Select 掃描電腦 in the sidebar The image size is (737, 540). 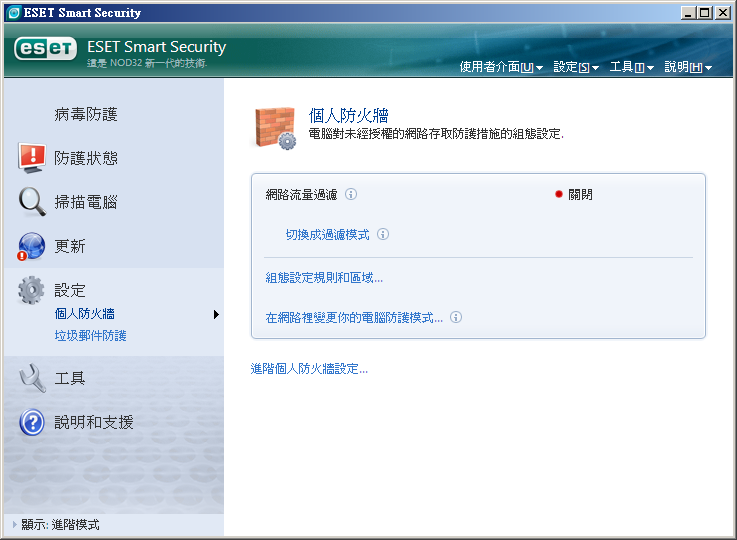point(86,202)
